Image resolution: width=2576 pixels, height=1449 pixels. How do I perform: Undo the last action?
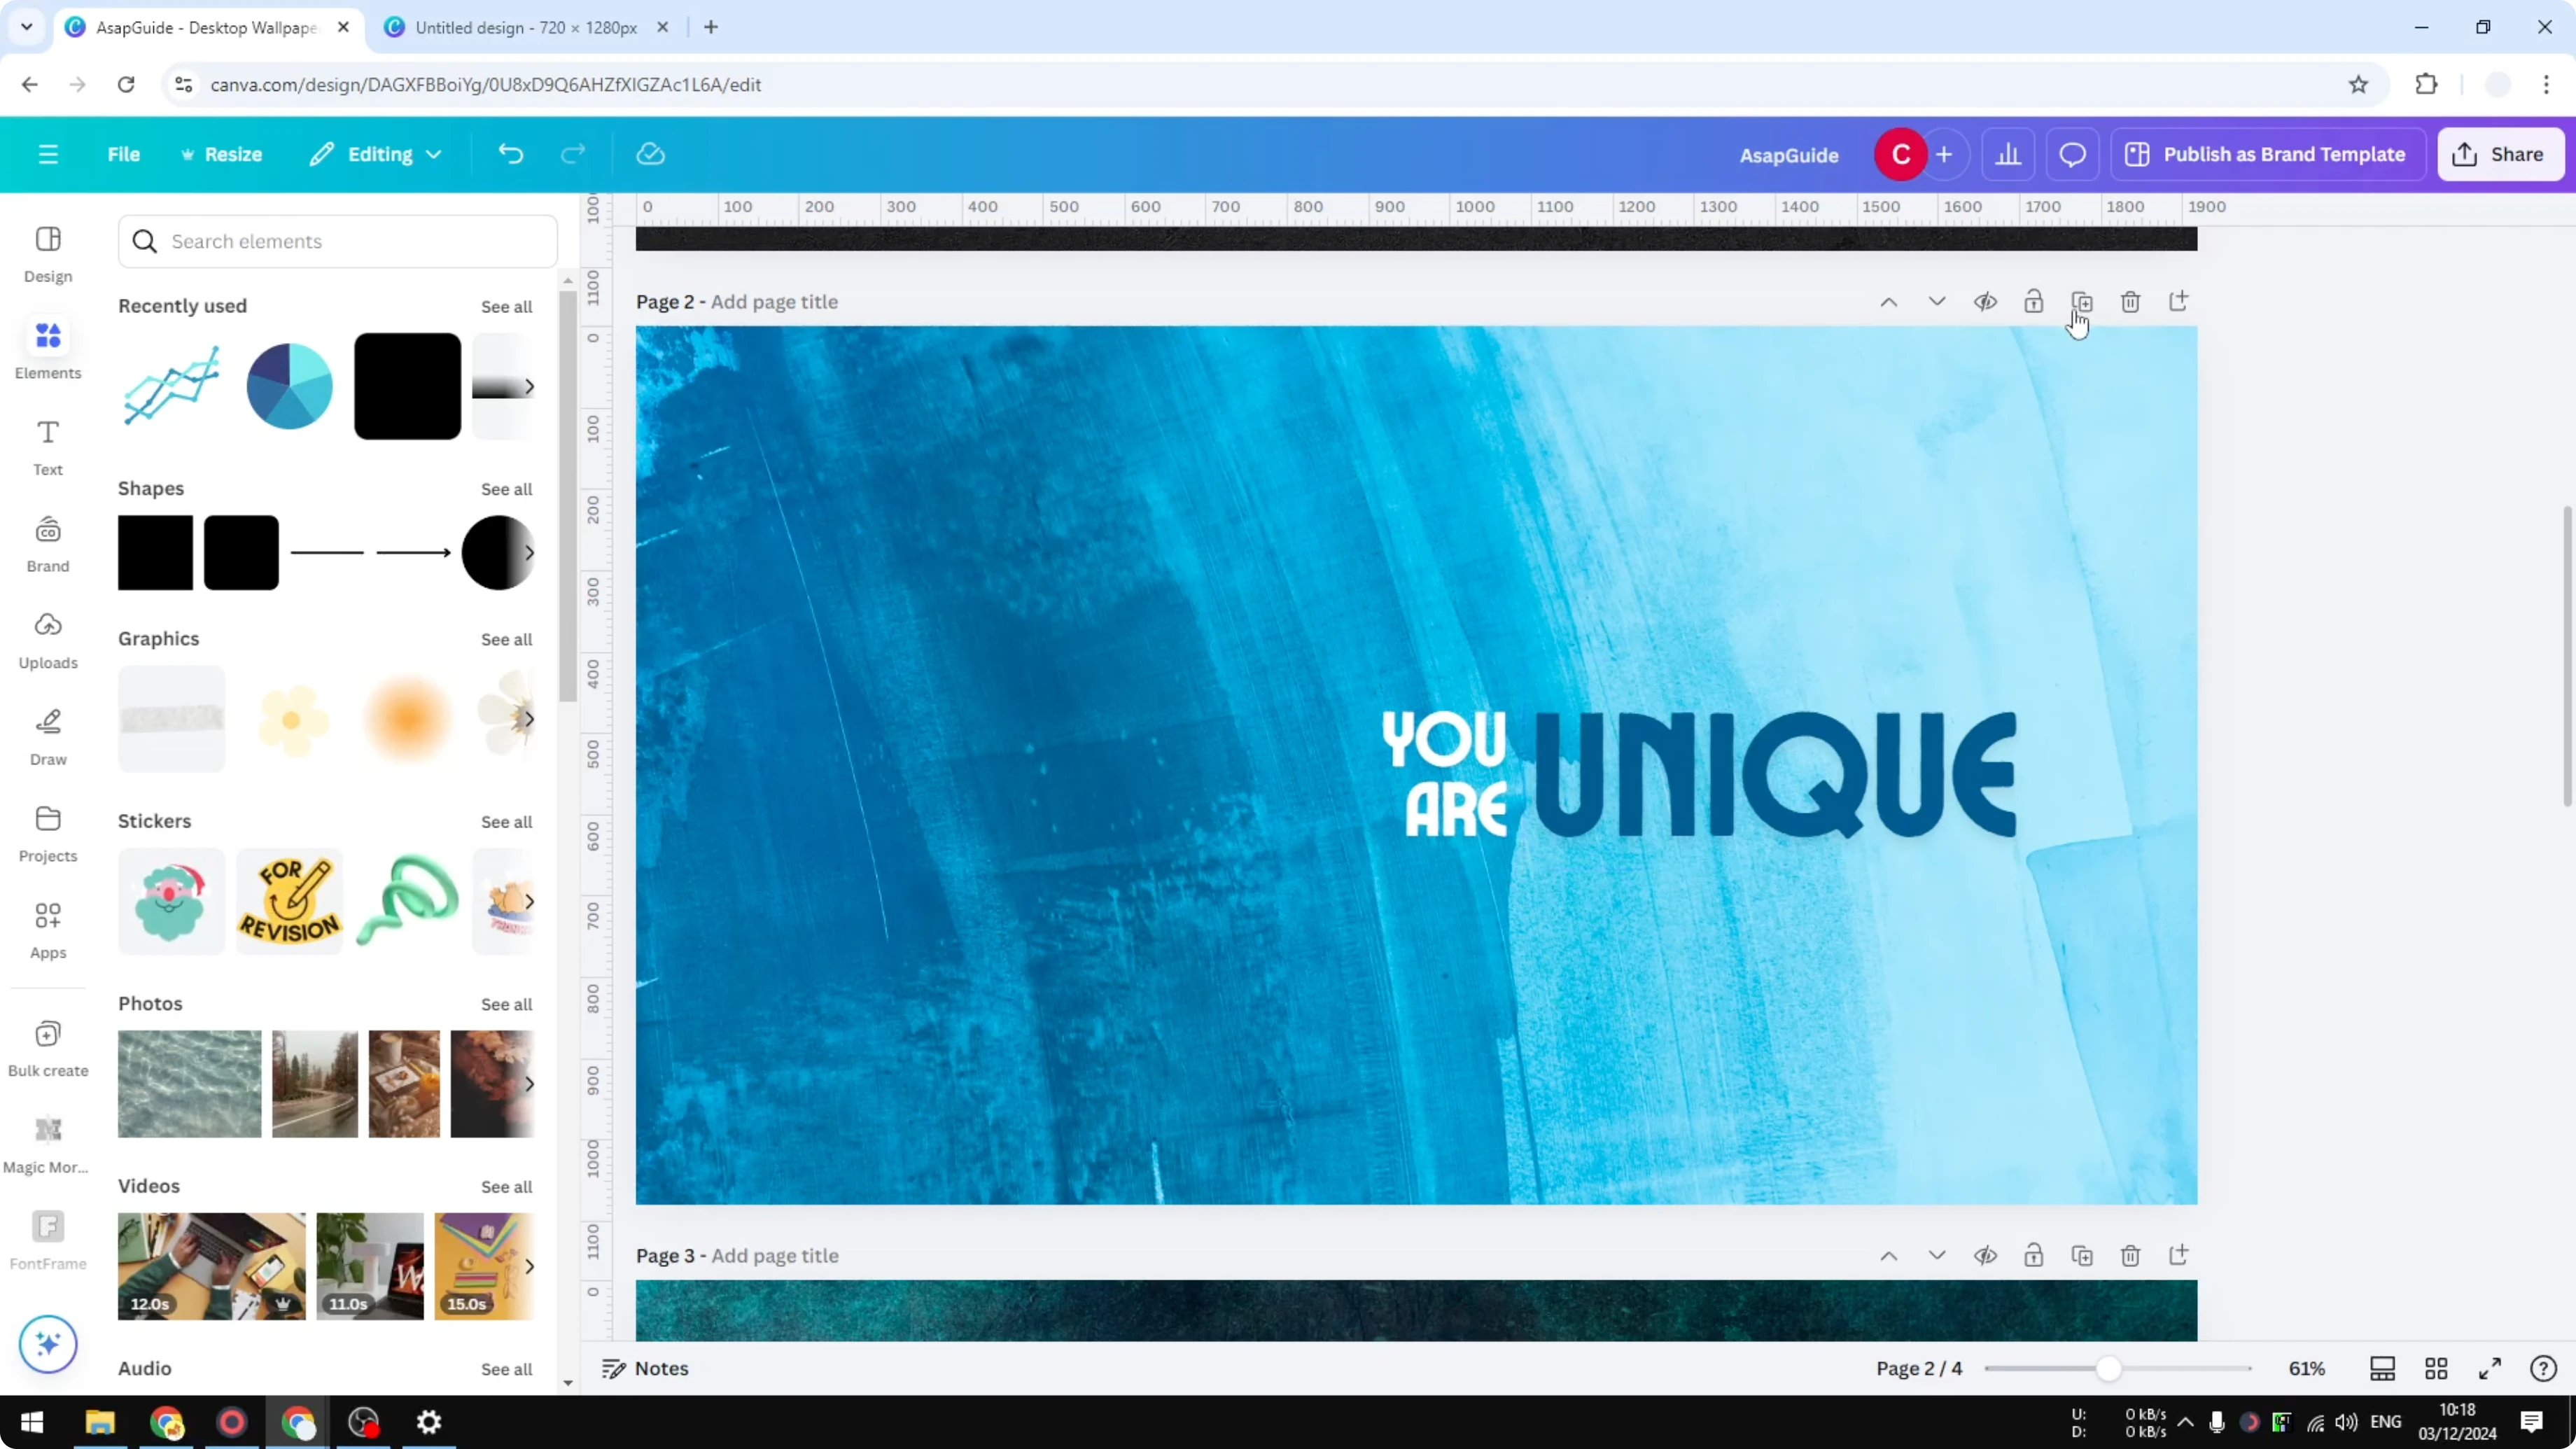coord(511,154)
